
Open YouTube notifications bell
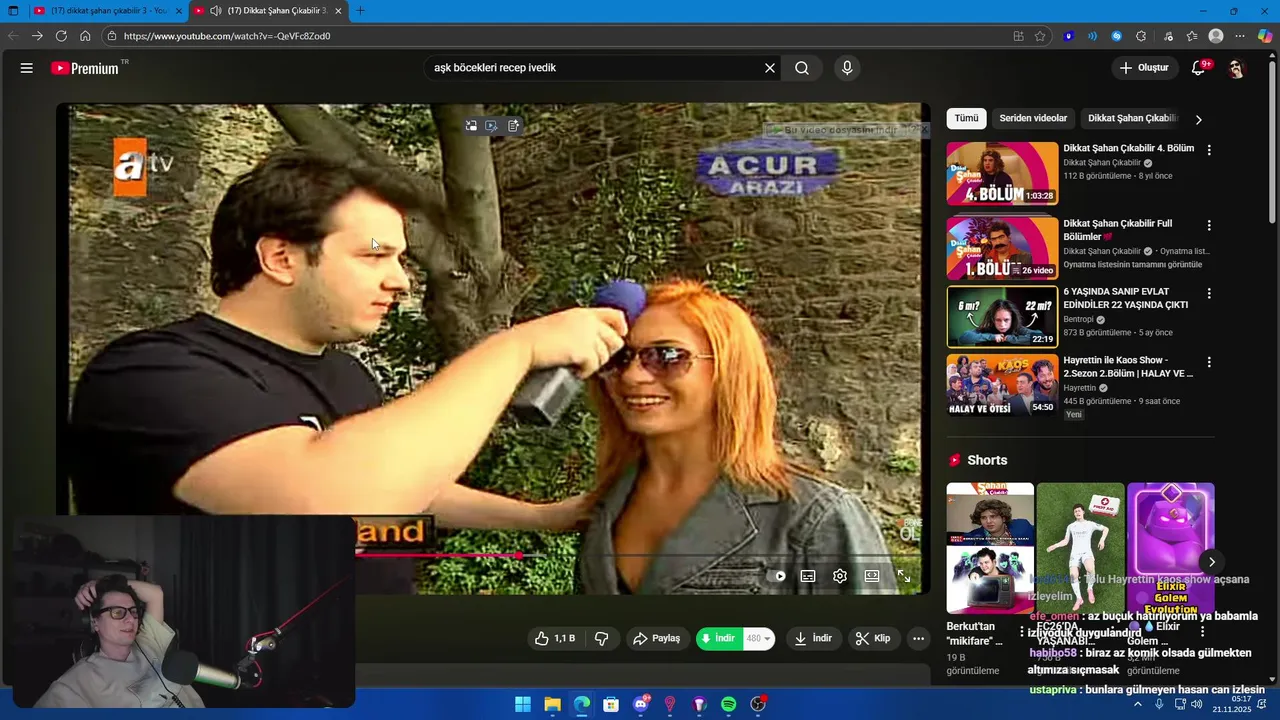[1198, 68]
